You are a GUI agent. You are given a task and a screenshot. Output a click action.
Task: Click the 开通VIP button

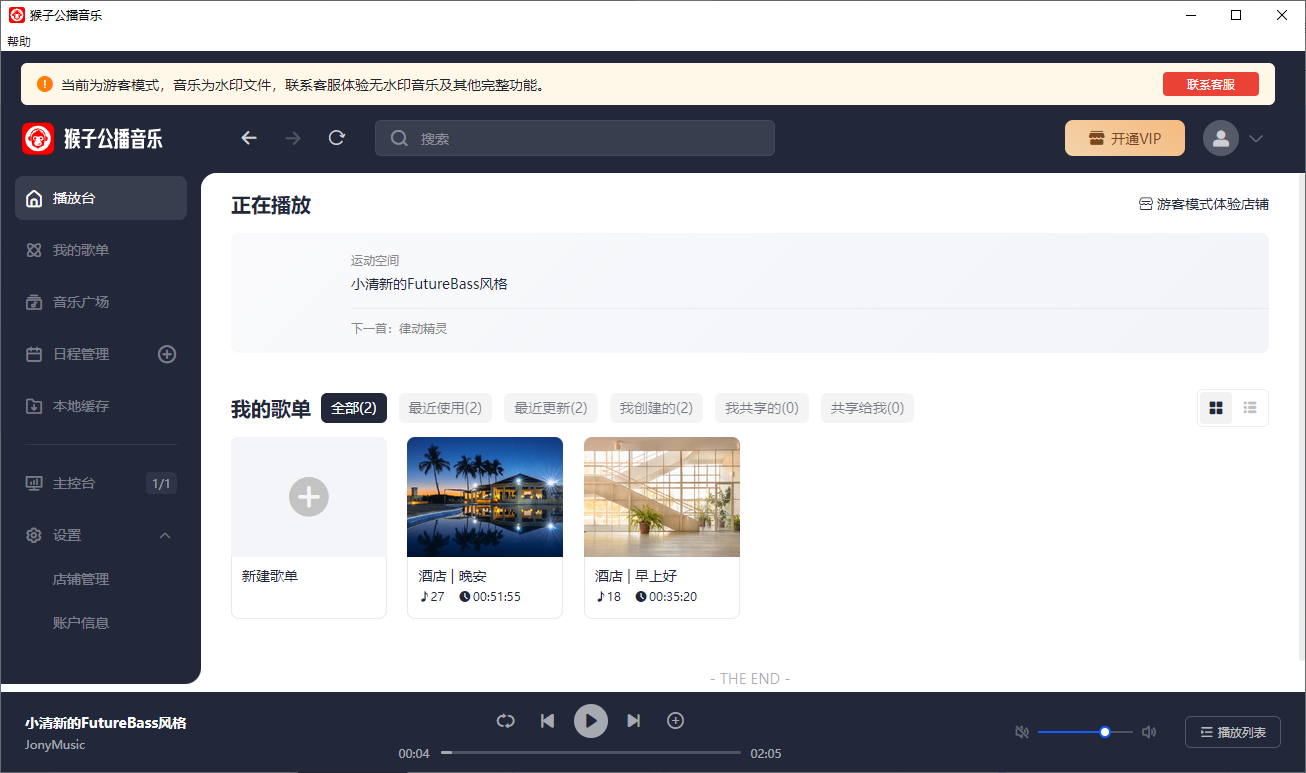1124,137
